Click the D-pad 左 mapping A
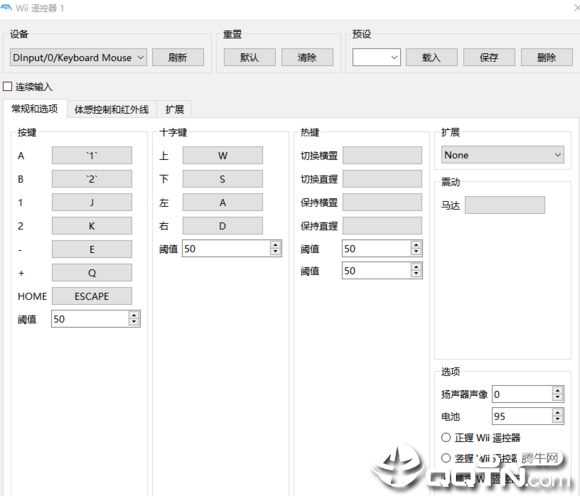 click(223, 202)
